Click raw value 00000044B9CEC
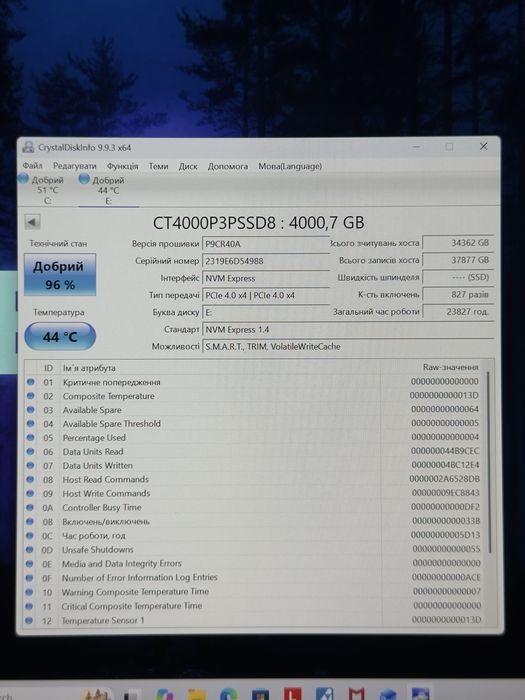The width and height of the screenshot is (525, 700). 445,451
